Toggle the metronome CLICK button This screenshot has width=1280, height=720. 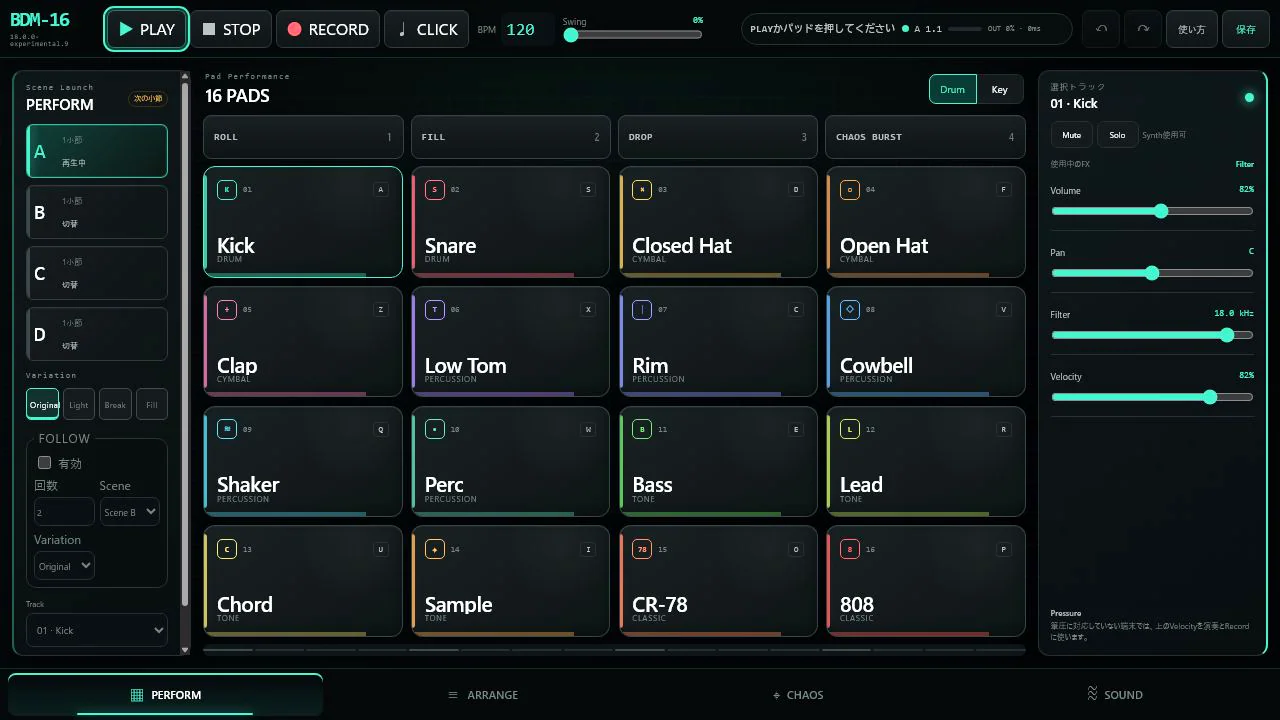[x=426, y=29]
